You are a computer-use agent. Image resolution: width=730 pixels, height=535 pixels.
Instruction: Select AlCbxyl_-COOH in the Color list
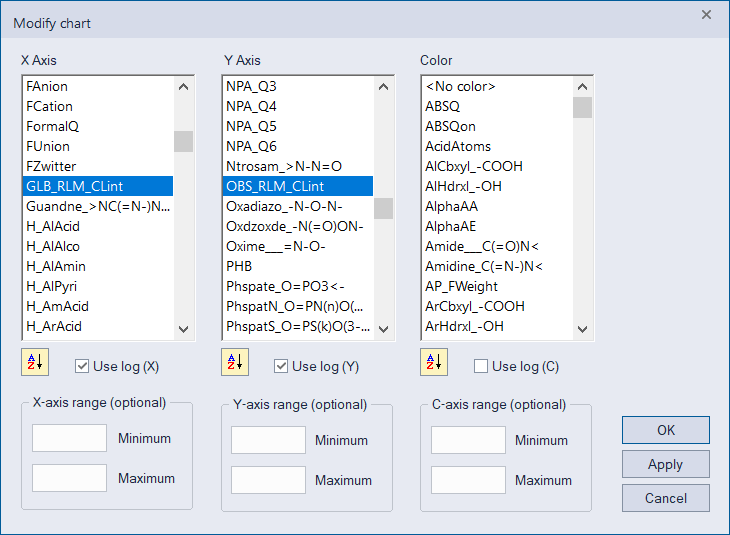pos(497,167)
